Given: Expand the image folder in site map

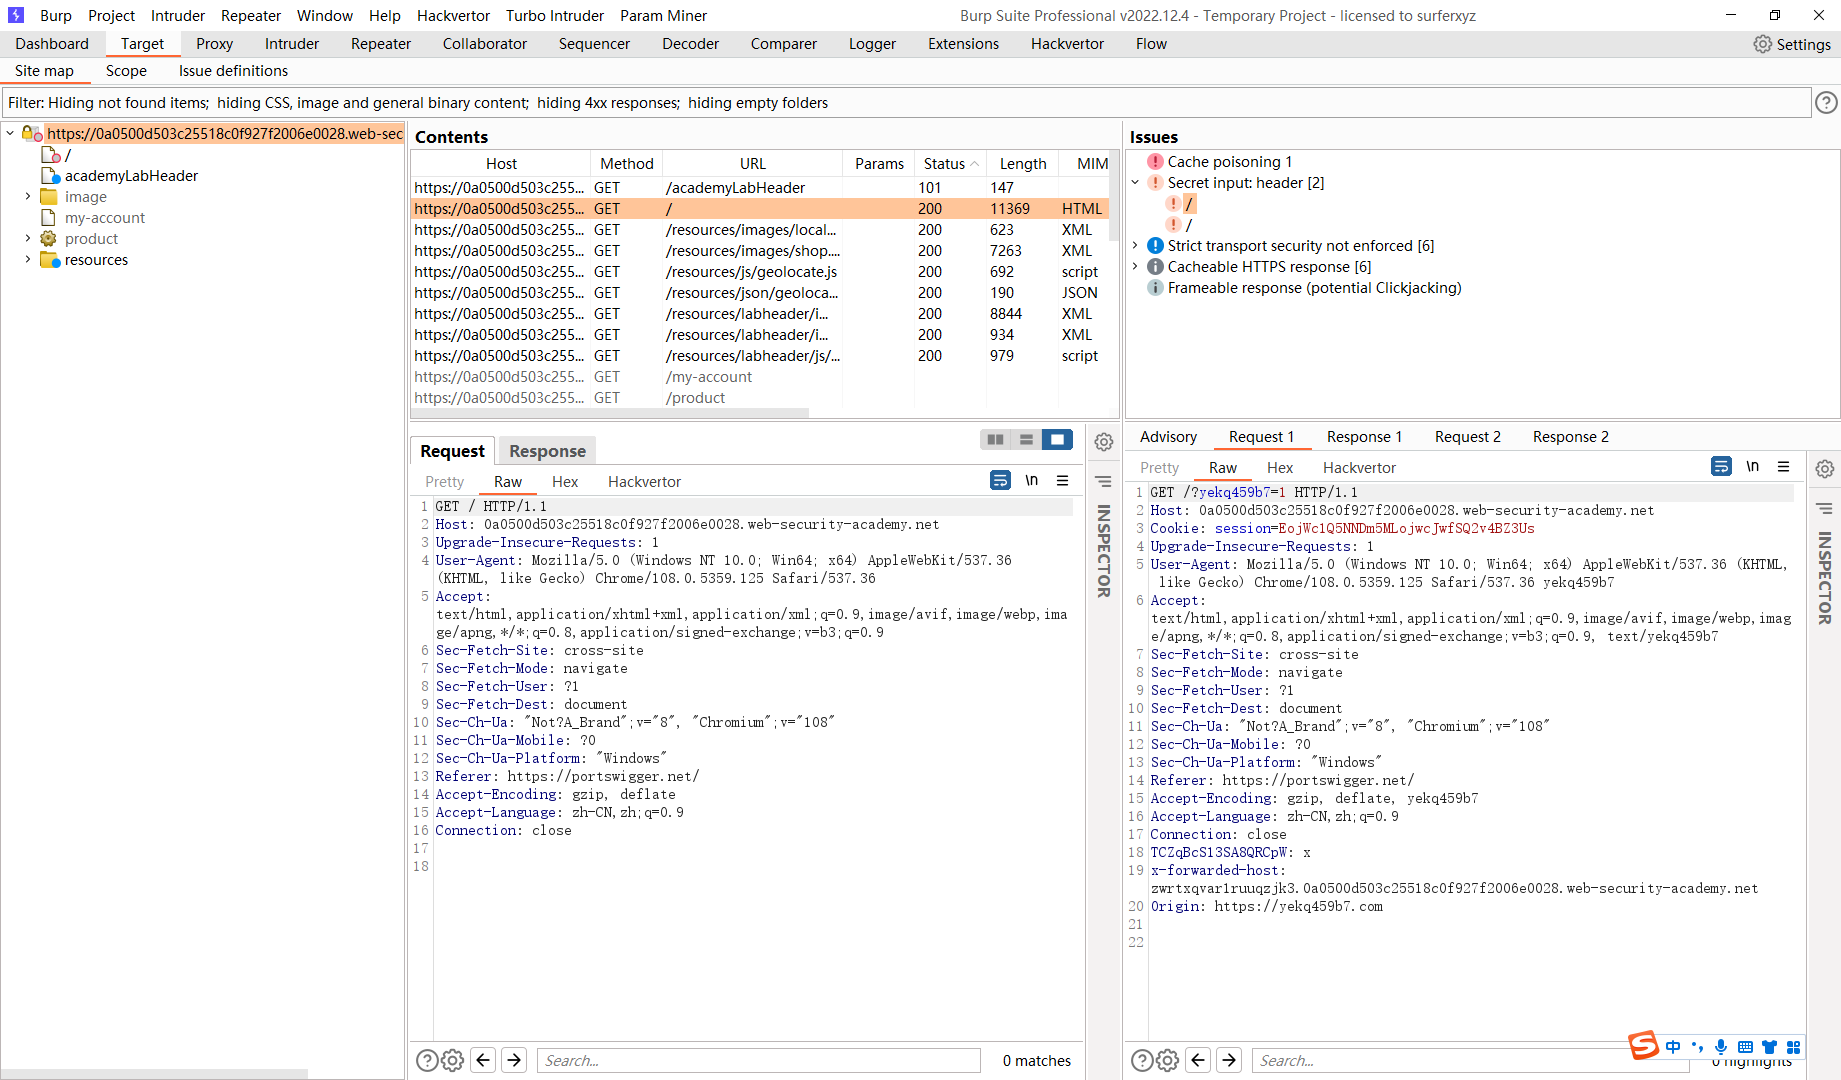Looking at the screenshot, I should click(28, 197).
